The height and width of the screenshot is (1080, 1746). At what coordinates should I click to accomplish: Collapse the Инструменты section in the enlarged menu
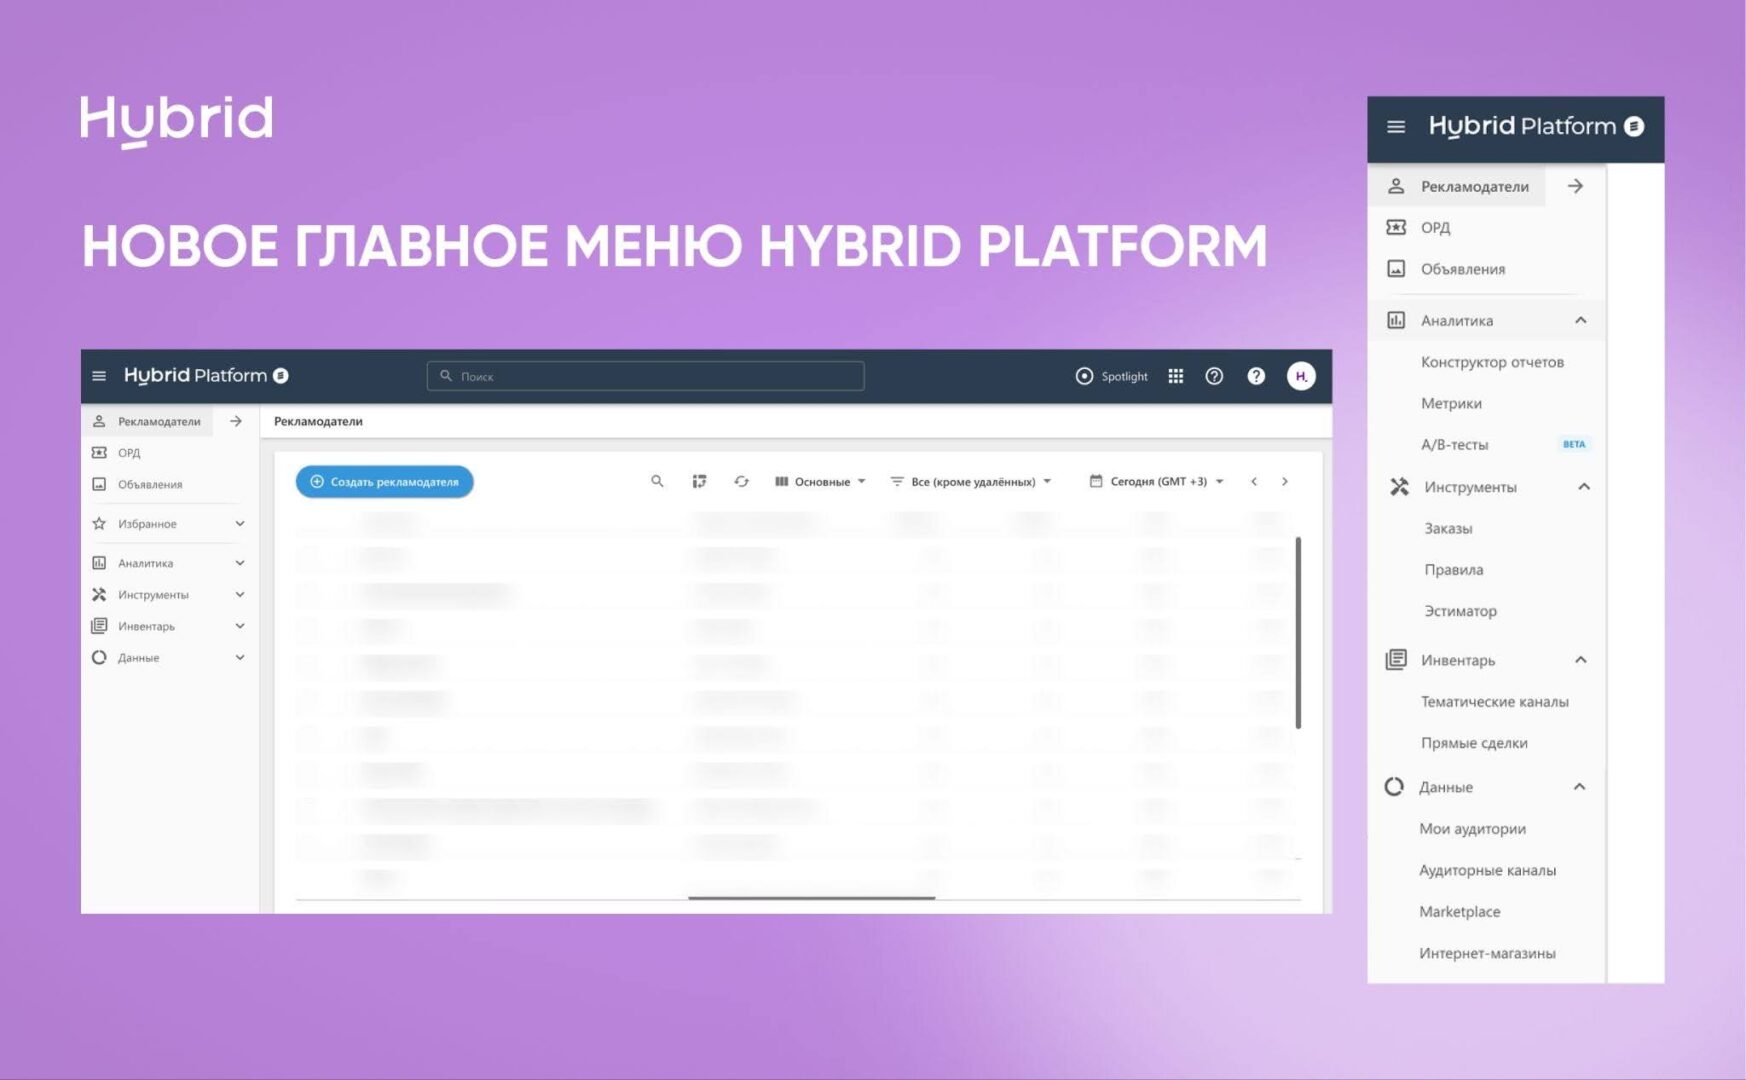point(1584,487)
